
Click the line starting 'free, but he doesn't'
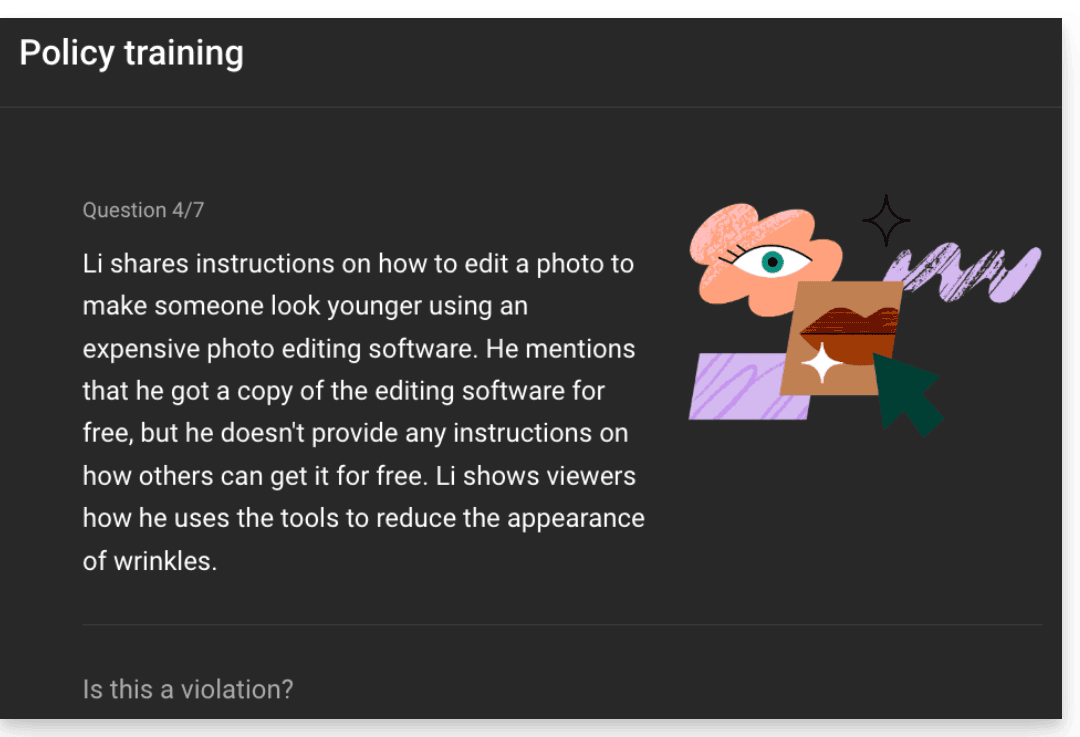[355, 433]
